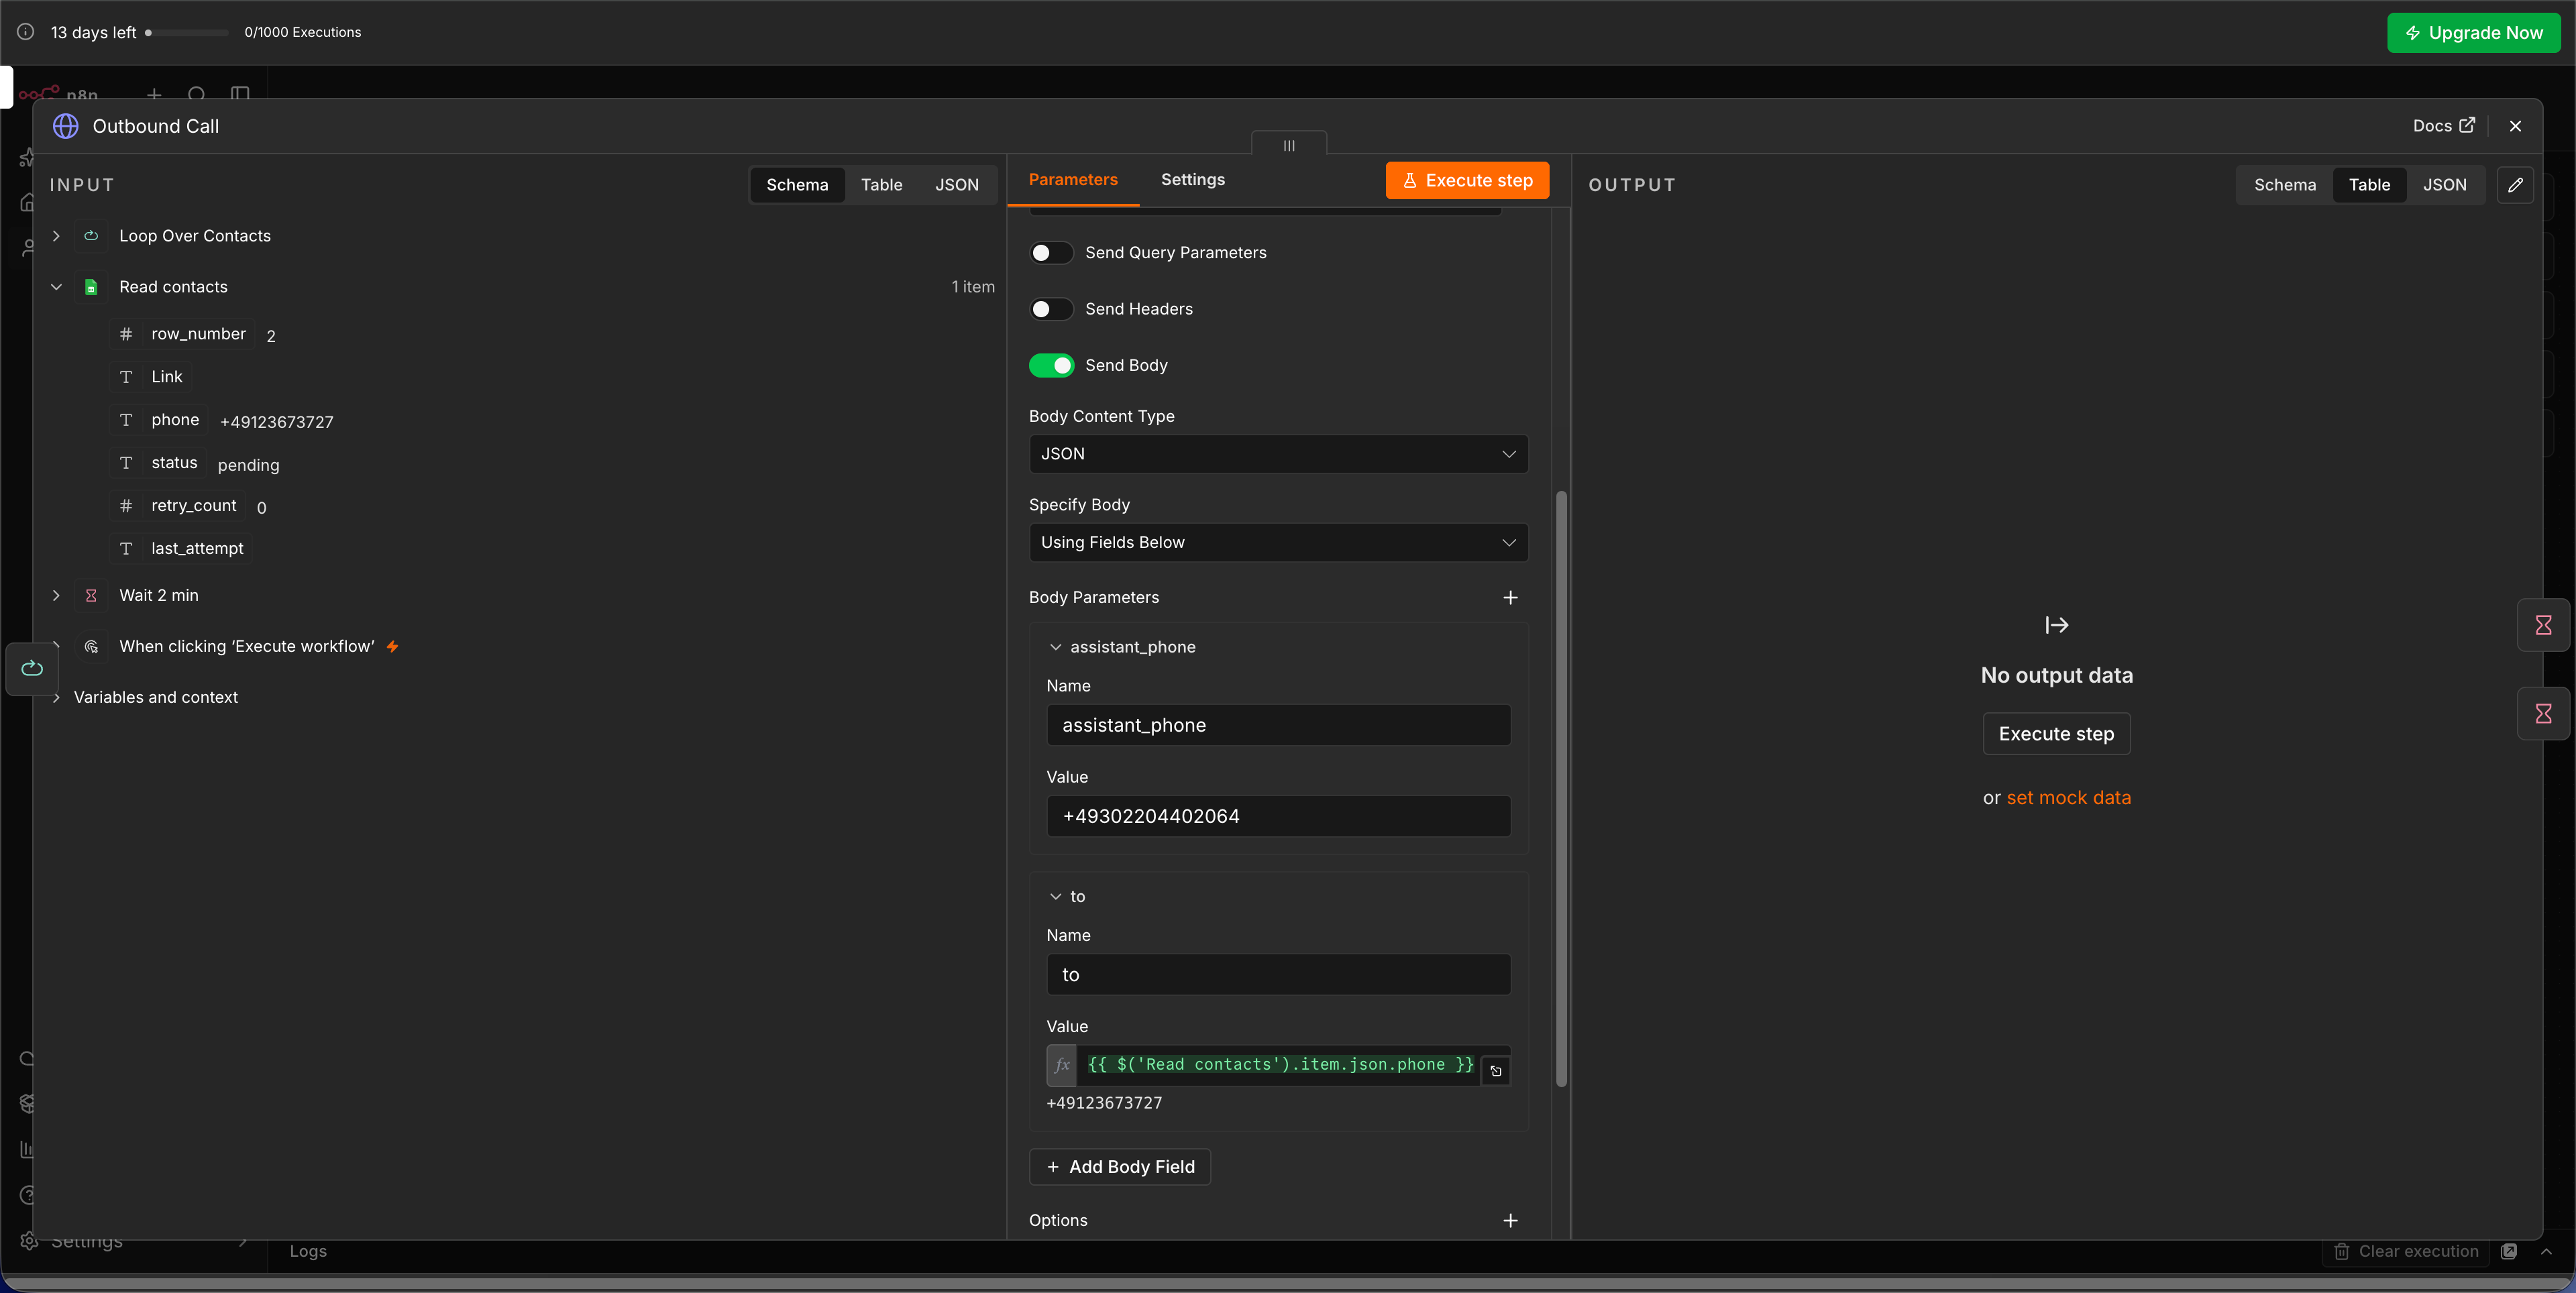The width and height of the screenshot is (2576, 1293).
Task: Click the Wait 2 min hourglass icon
Action: tap(91, 596)
